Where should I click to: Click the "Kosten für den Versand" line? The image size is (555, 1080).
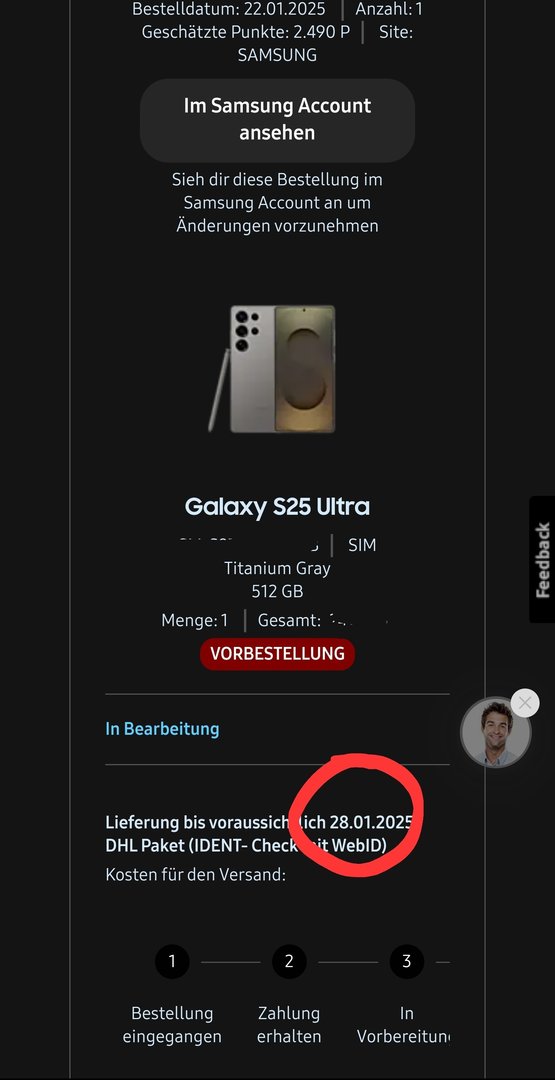196,875
